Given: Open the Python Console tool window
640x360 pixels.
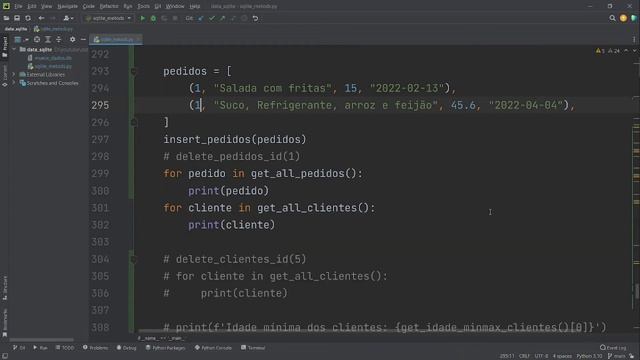Looking at the screenshot, I should pos(213,348).
